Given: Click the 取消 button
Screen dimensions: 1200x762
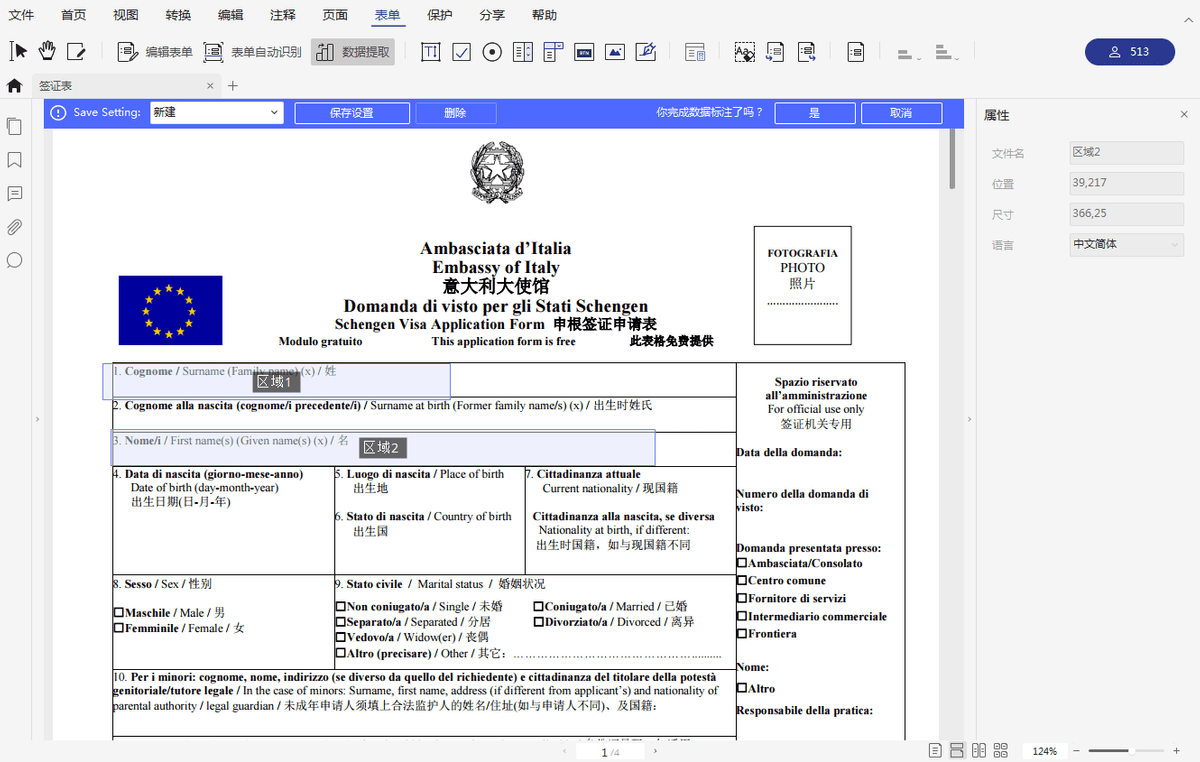Looking at the screenshot, I should (x=901, y=113).
